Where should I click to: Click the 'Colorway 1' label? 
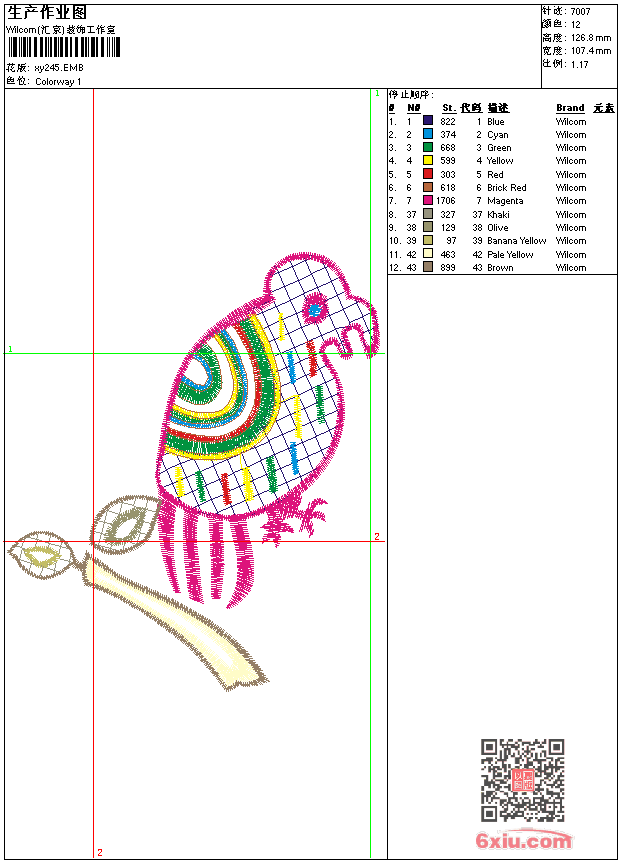(58, 82)
